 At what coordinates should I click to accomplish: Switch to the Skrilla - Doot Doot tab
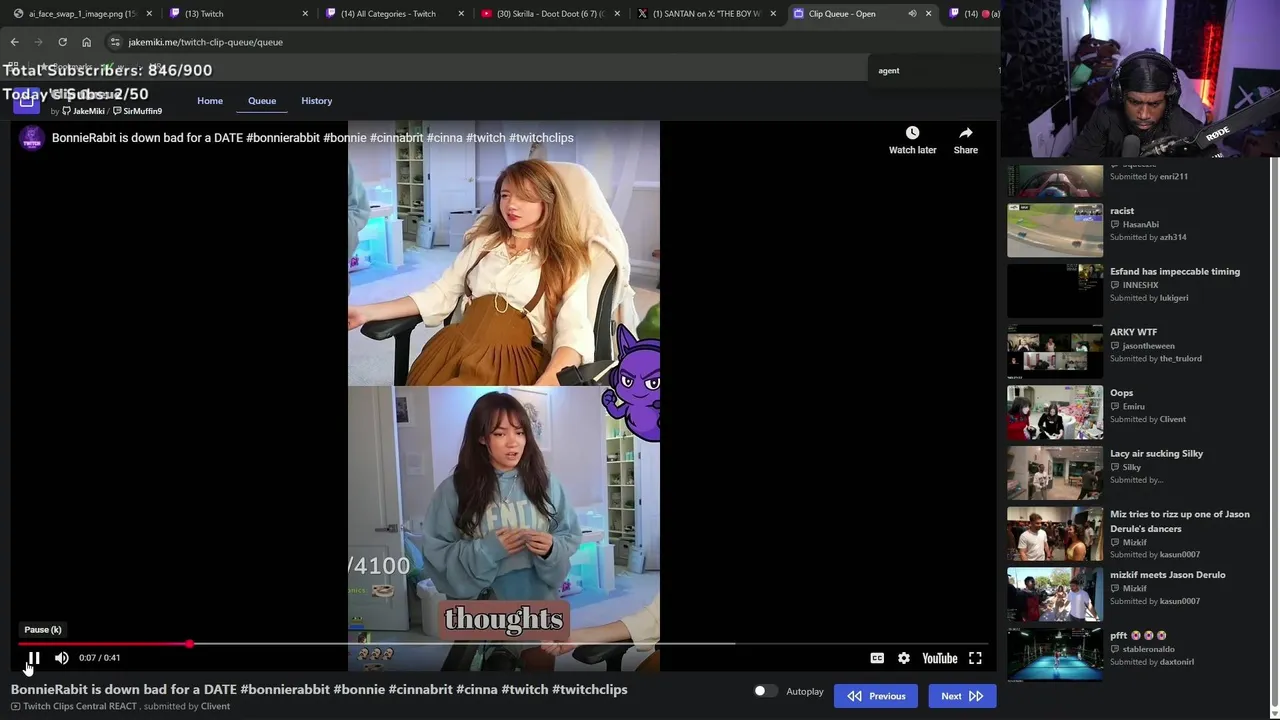click(551, 14)
